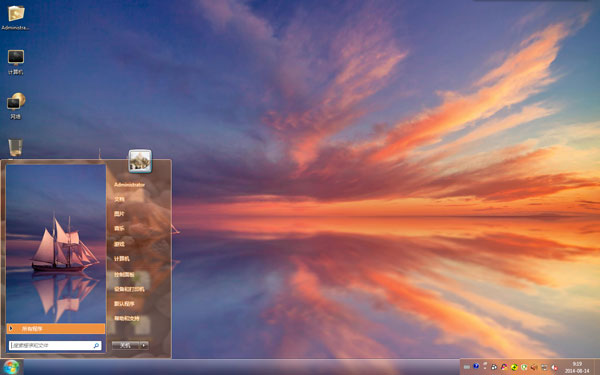Click the 关机 shutdown button
The image size is (600, 375).
tap(126, 345)
